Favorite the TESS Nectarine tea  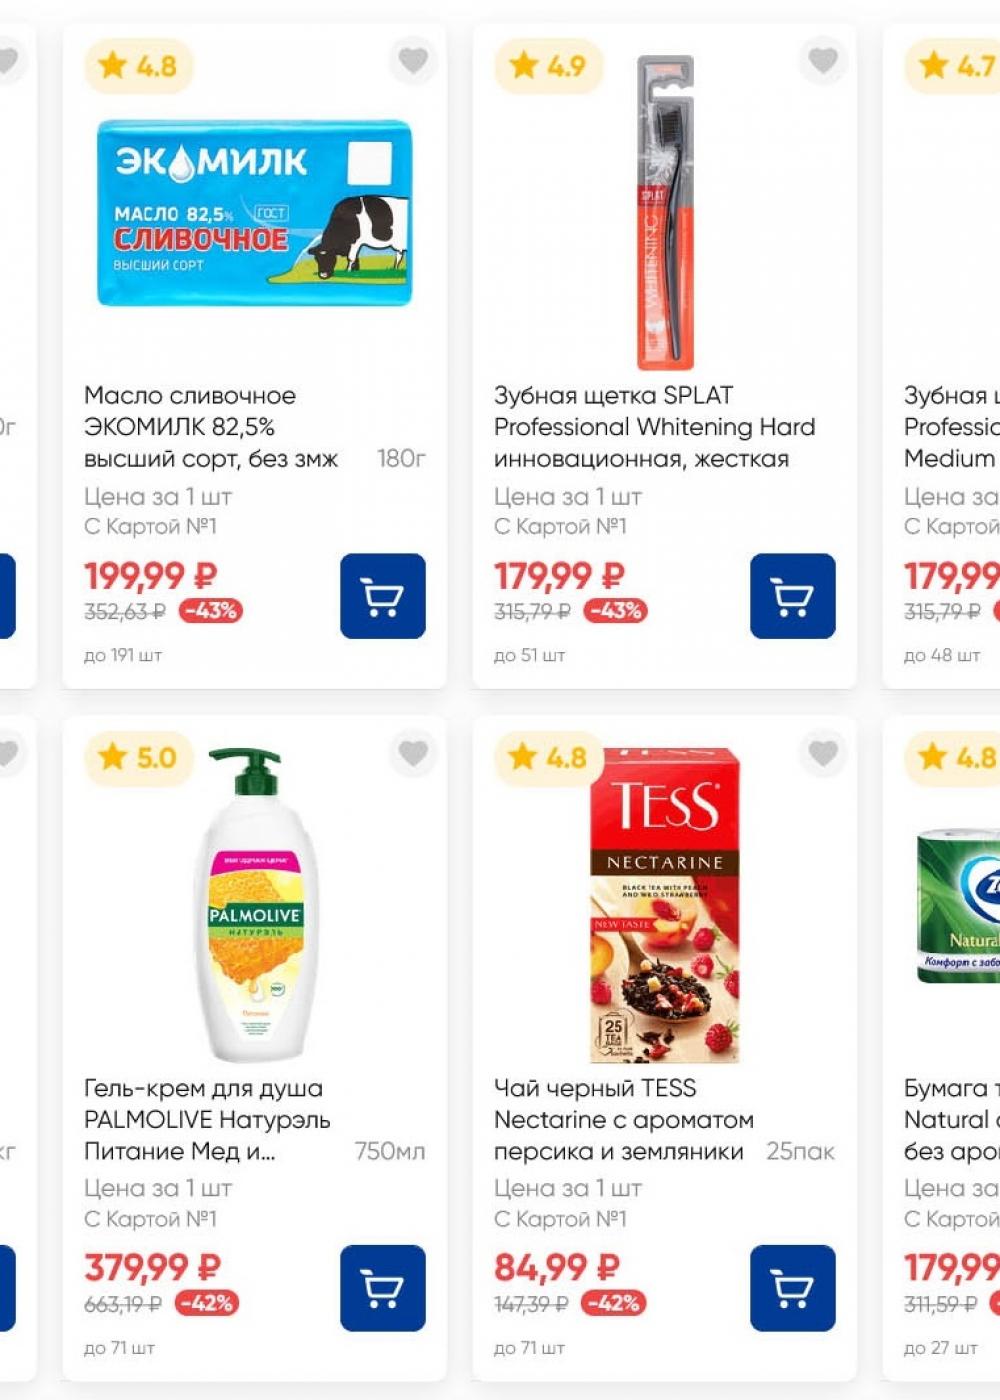(x=823, y=753)
